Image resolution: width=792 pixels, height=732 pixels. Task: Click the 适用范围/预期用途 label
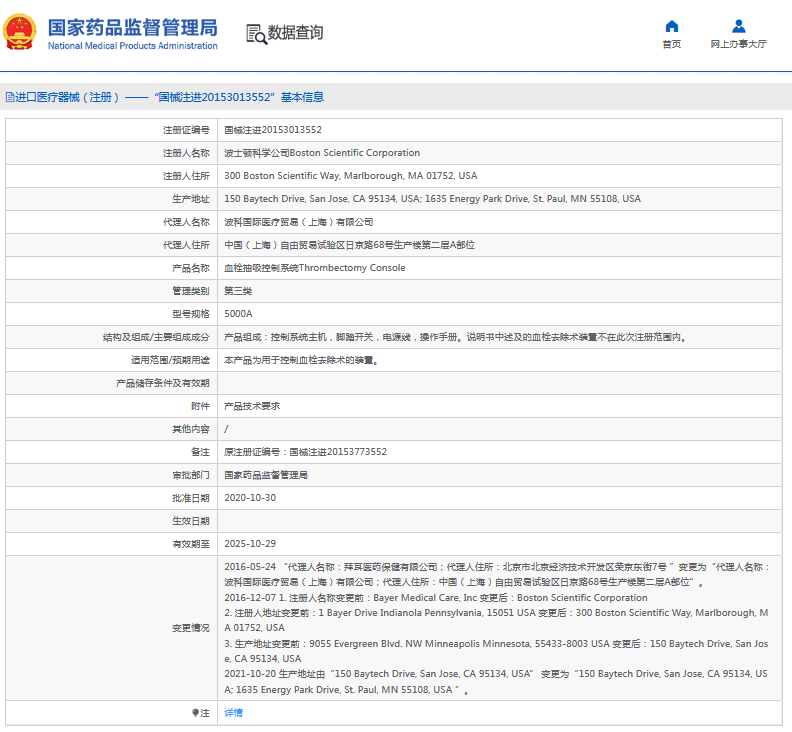[x=170, y=360]
